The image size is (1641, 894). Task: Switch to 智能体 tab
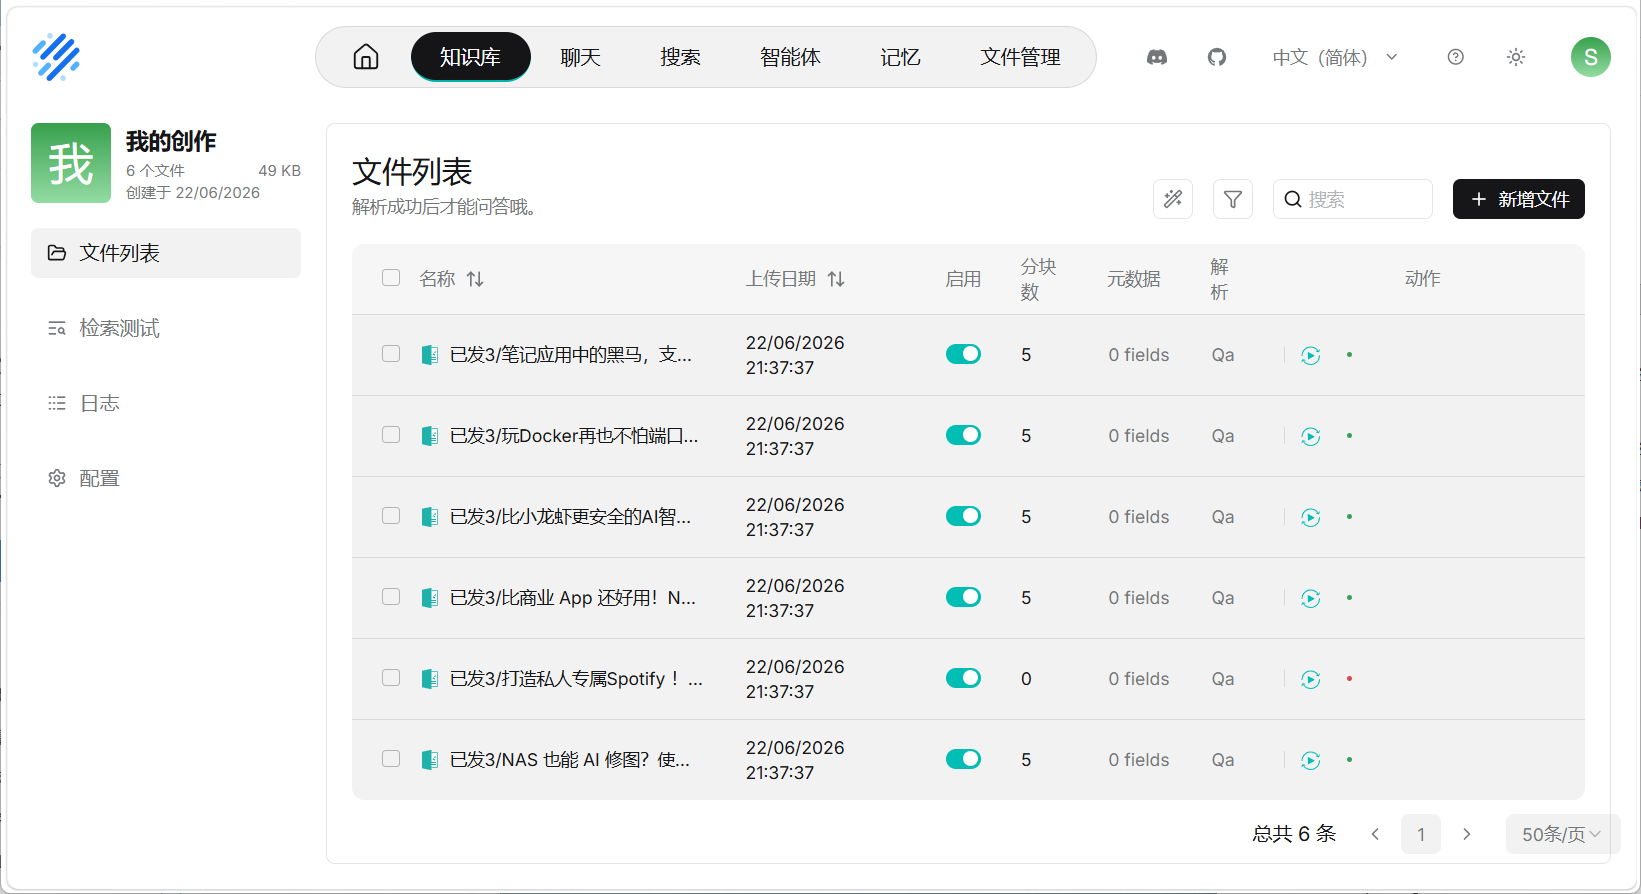coord(790,57)
